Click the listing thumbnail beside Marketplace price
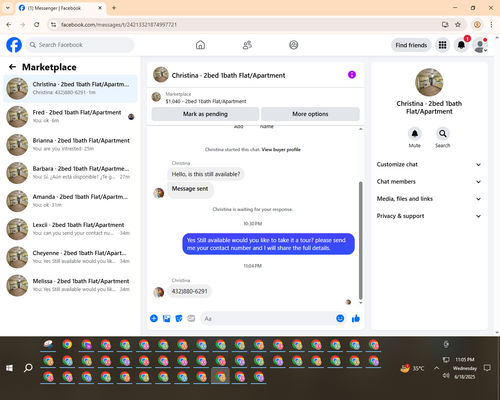The width and height of the screenshot is (500, 400). click(x=156, y=97)
